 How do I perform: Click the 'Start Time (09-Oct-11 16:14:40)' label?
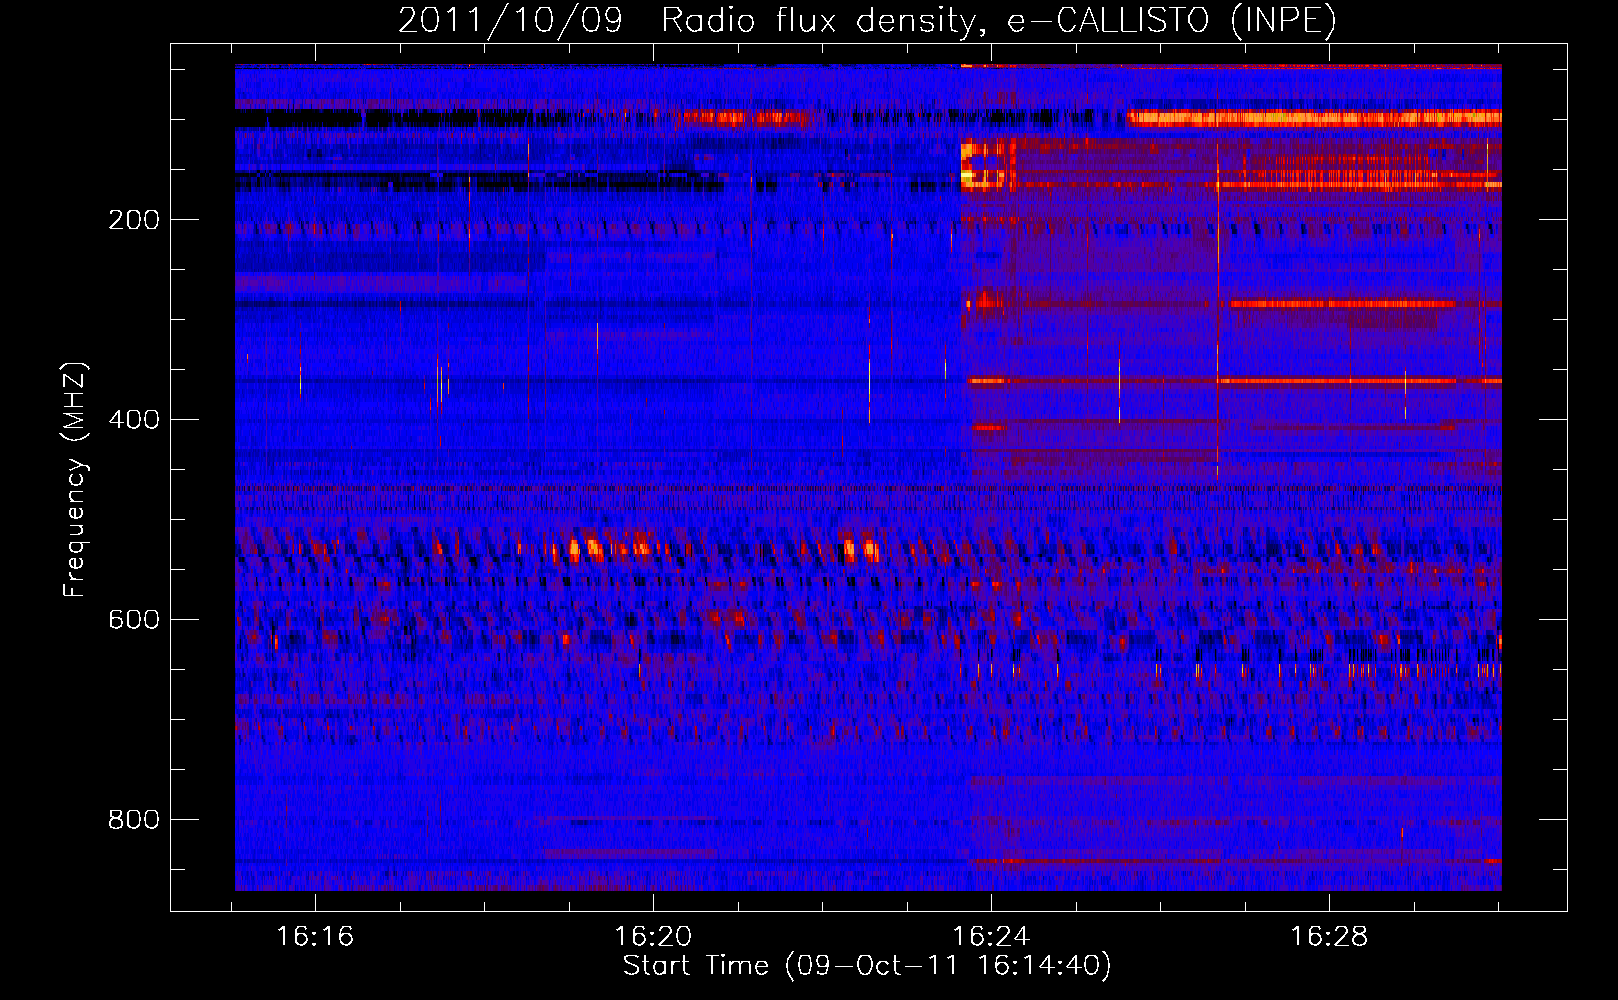tap(867, 966)
